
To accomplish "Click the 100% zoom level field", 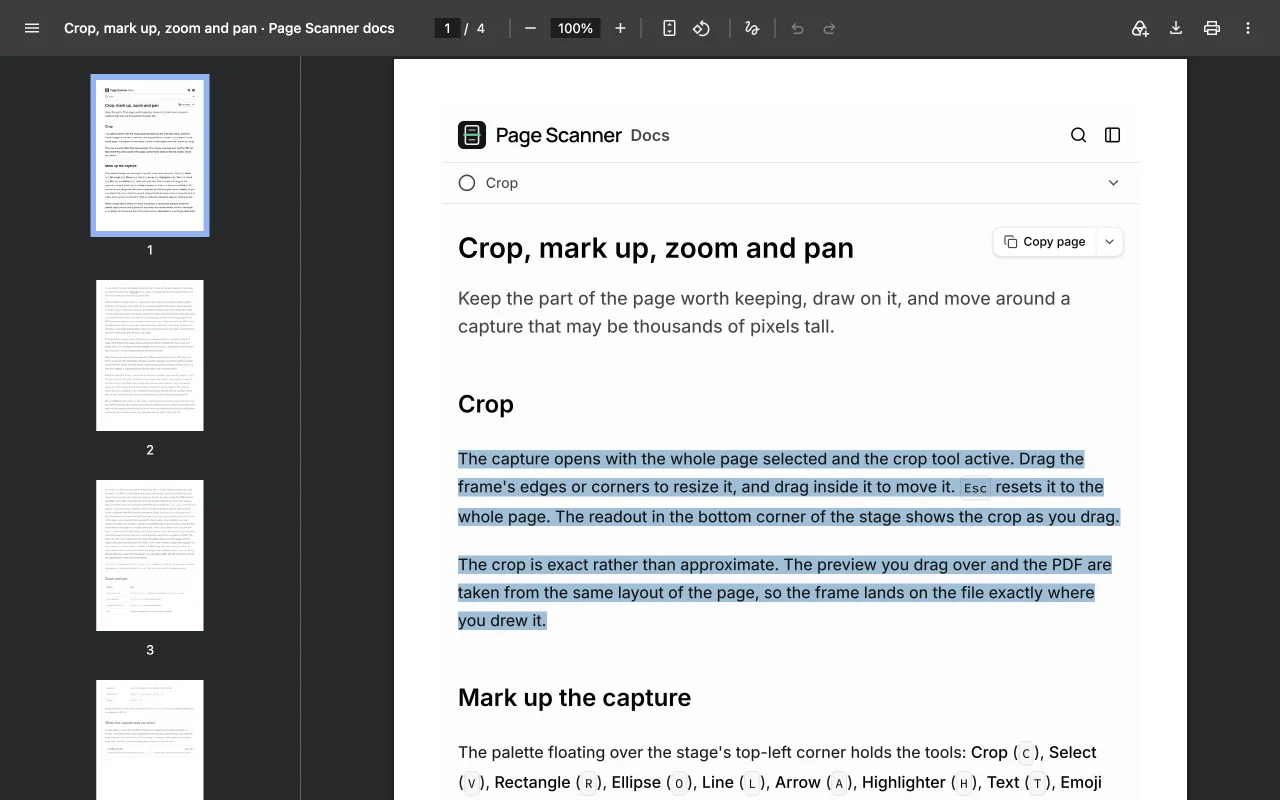I will coord(575,28).
